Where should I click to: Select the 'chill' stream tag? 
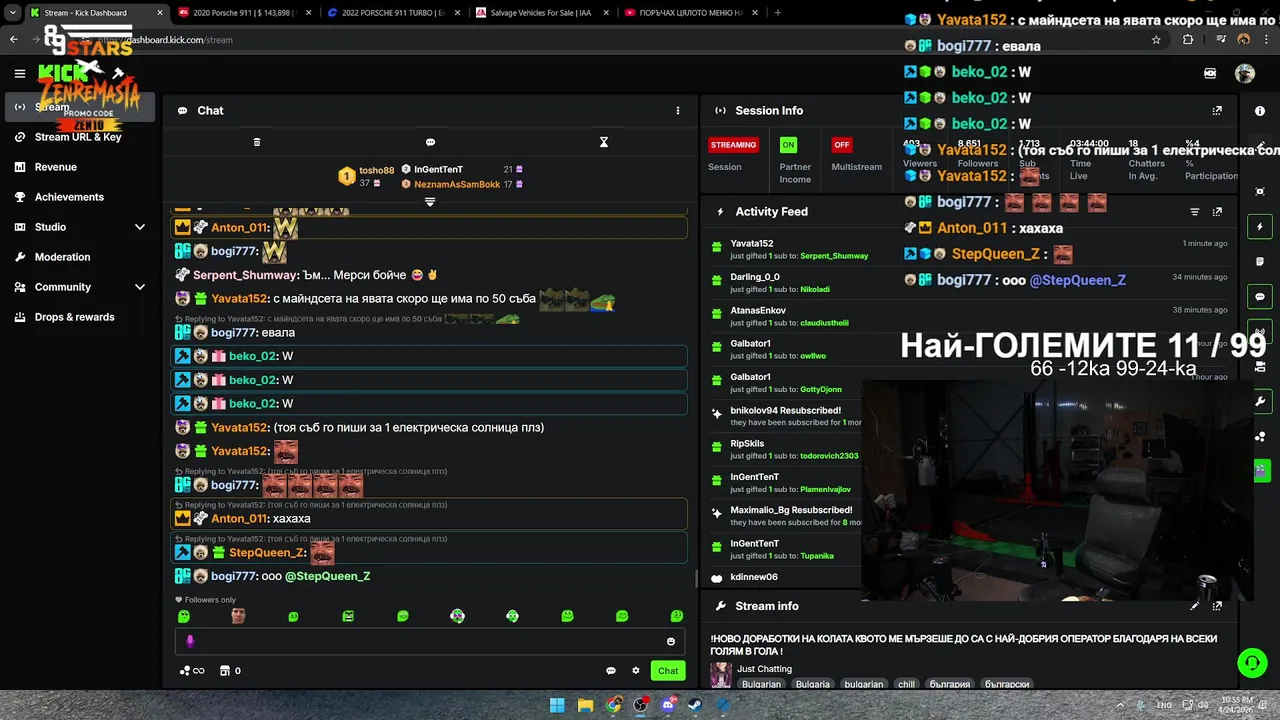point(906,685)
